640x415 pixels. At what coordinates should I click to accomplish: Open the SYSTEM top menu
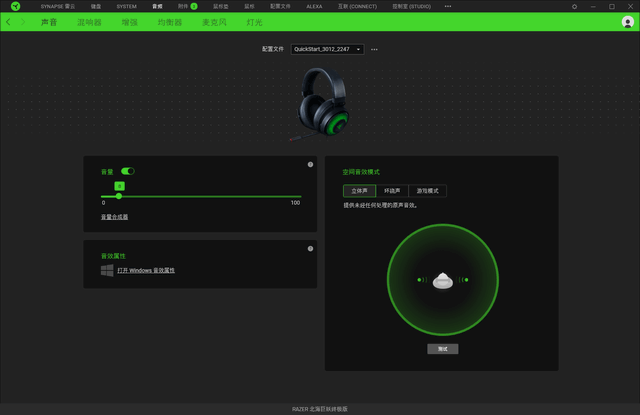127,7
